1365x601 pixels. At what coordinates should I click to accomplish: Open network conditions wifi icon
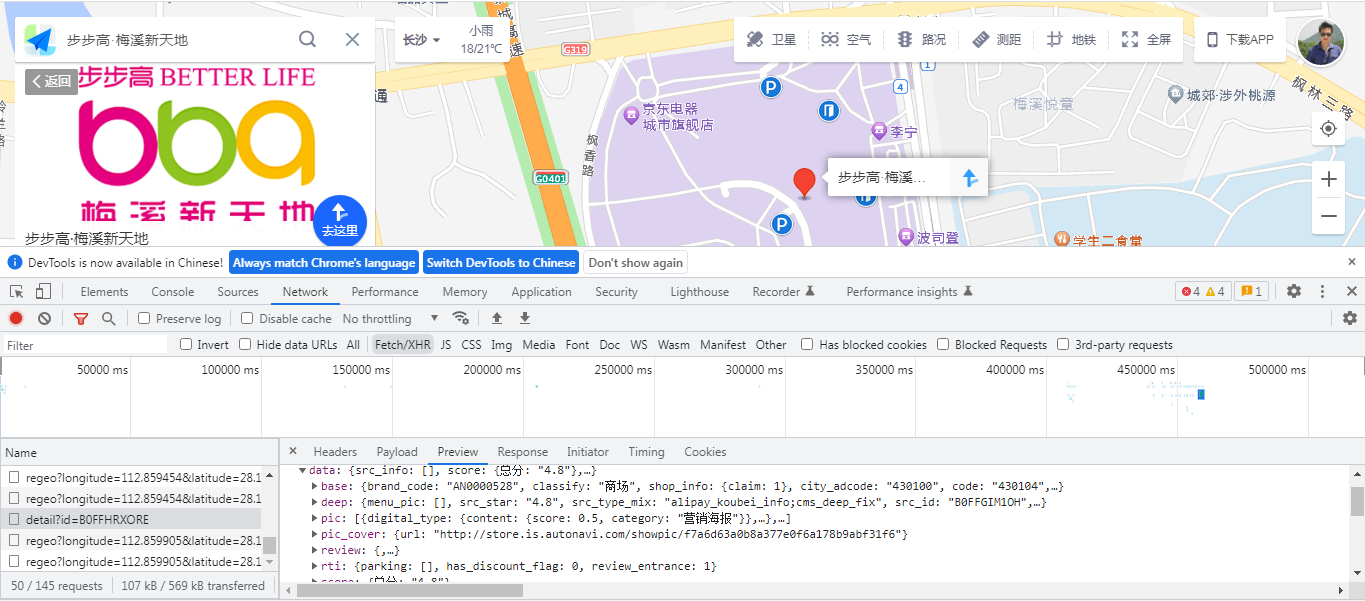(x=461, y=318)
